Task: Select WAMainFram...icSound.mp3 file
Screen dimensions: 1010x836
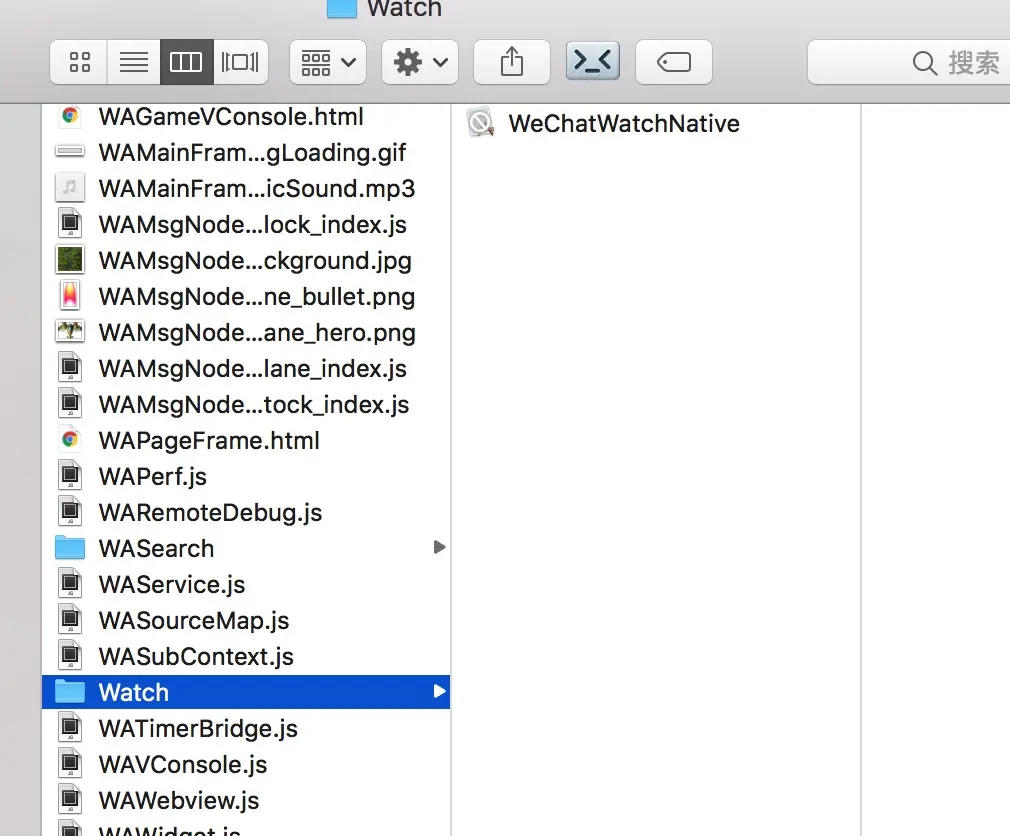Action: click(245, 189)
